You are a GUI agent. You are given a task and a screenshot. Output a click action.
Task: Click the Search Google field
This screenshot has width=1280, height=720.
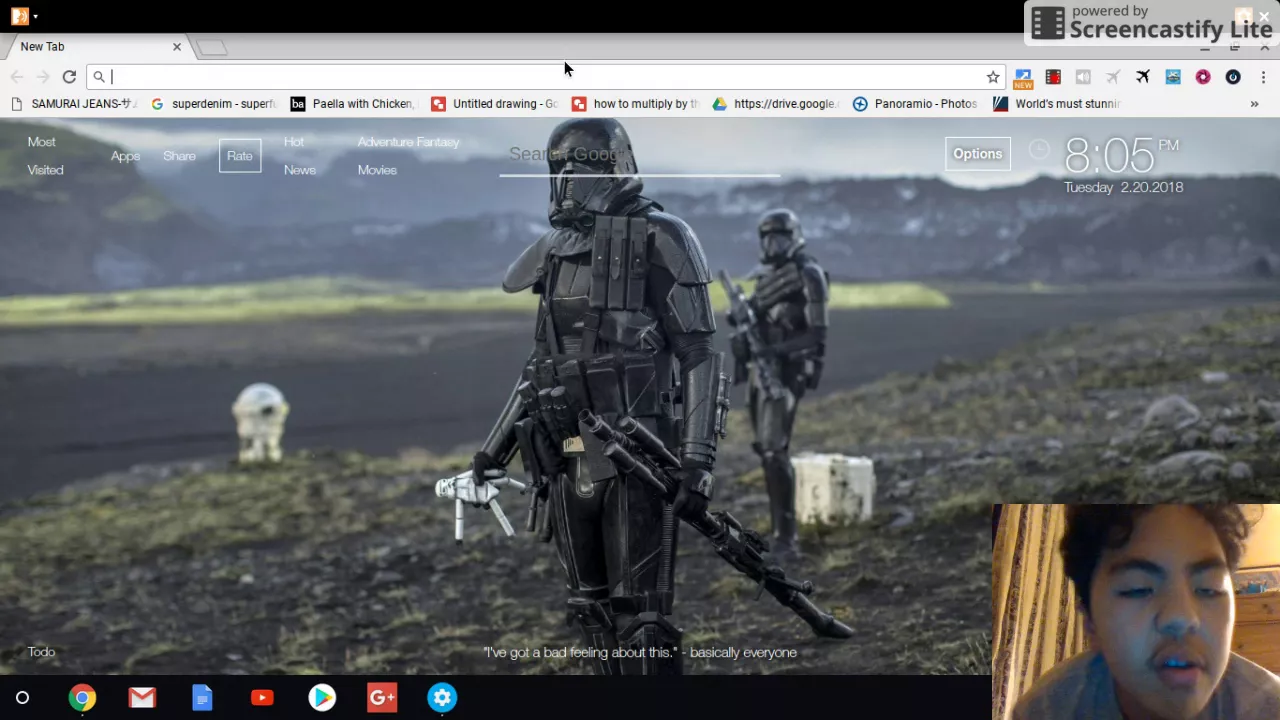tap(639, 155)
